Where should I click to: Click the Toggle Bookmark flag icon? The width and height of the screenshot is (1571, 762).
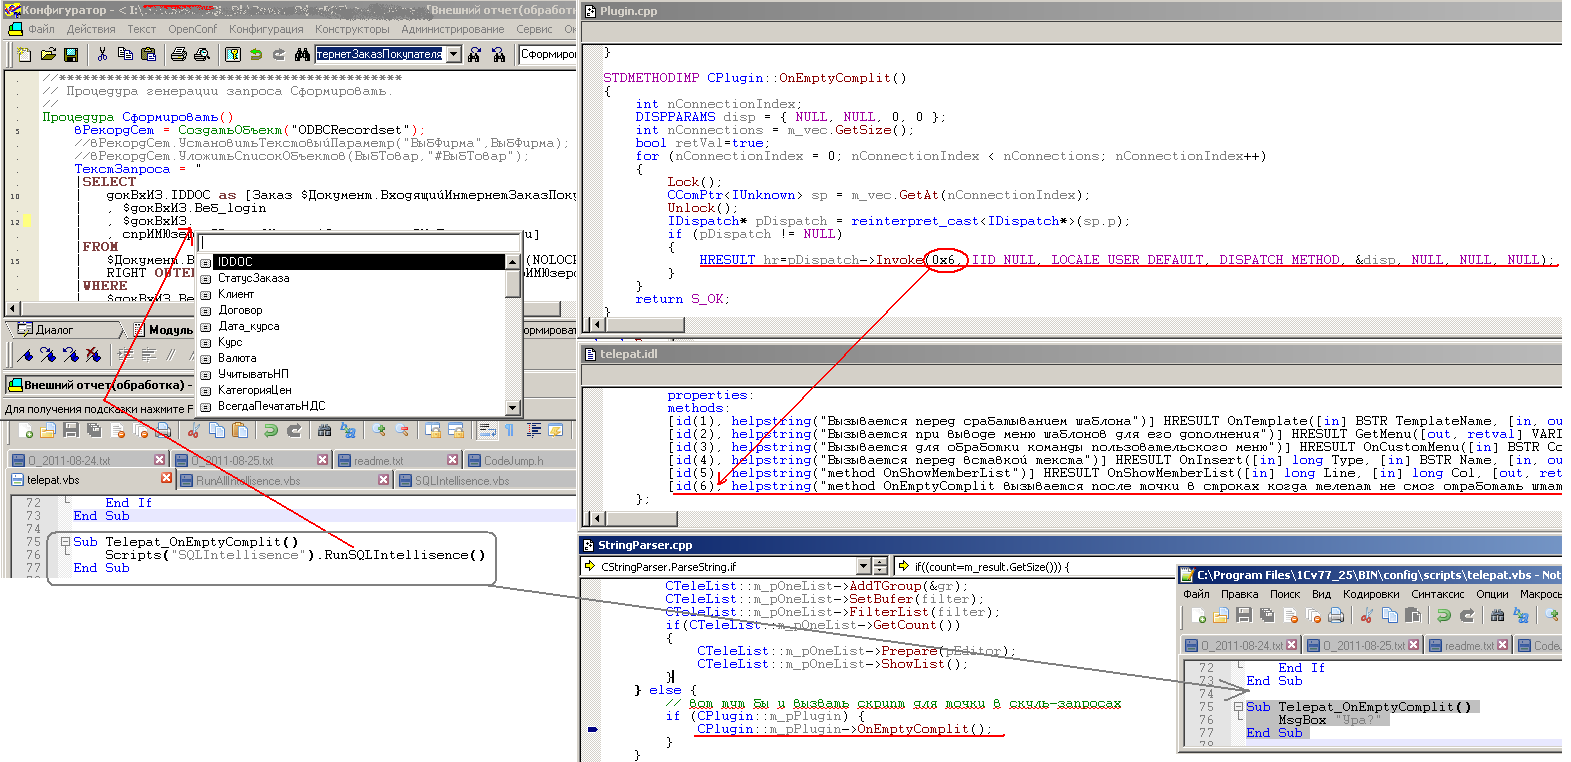point(25,355)
